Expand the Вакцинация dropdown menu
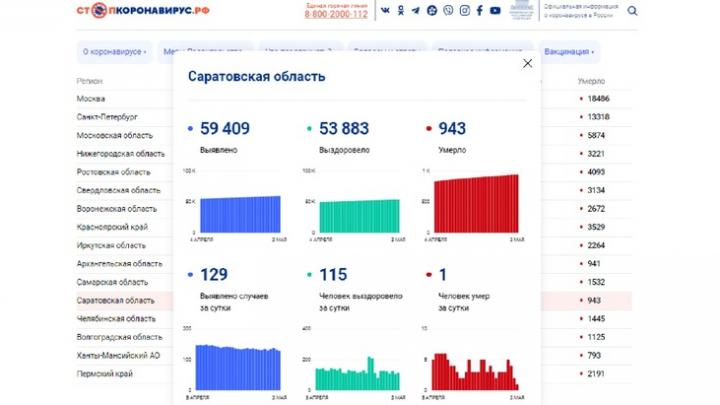Viewport: 720px width, 405px height. [571, 51]
